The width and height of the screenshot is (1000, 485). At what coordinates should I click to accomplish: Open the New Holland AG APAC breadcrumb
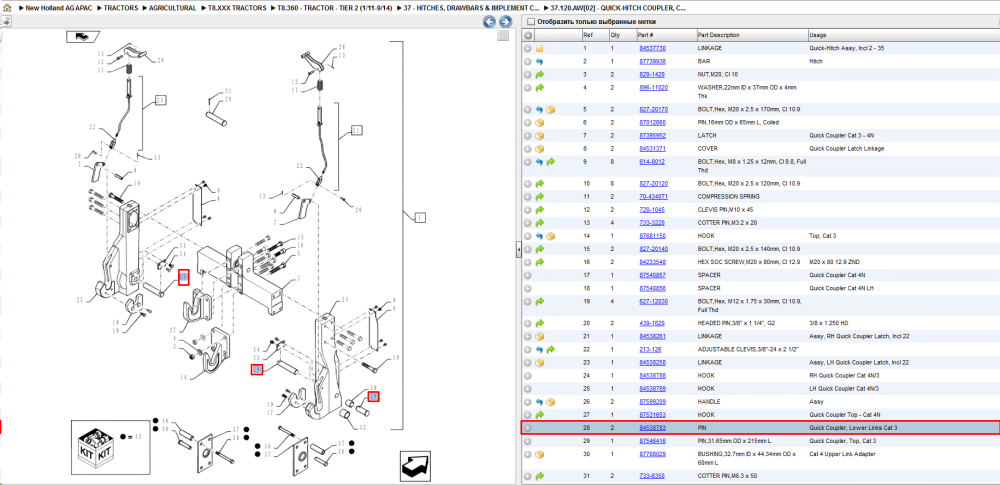point(59,8)
